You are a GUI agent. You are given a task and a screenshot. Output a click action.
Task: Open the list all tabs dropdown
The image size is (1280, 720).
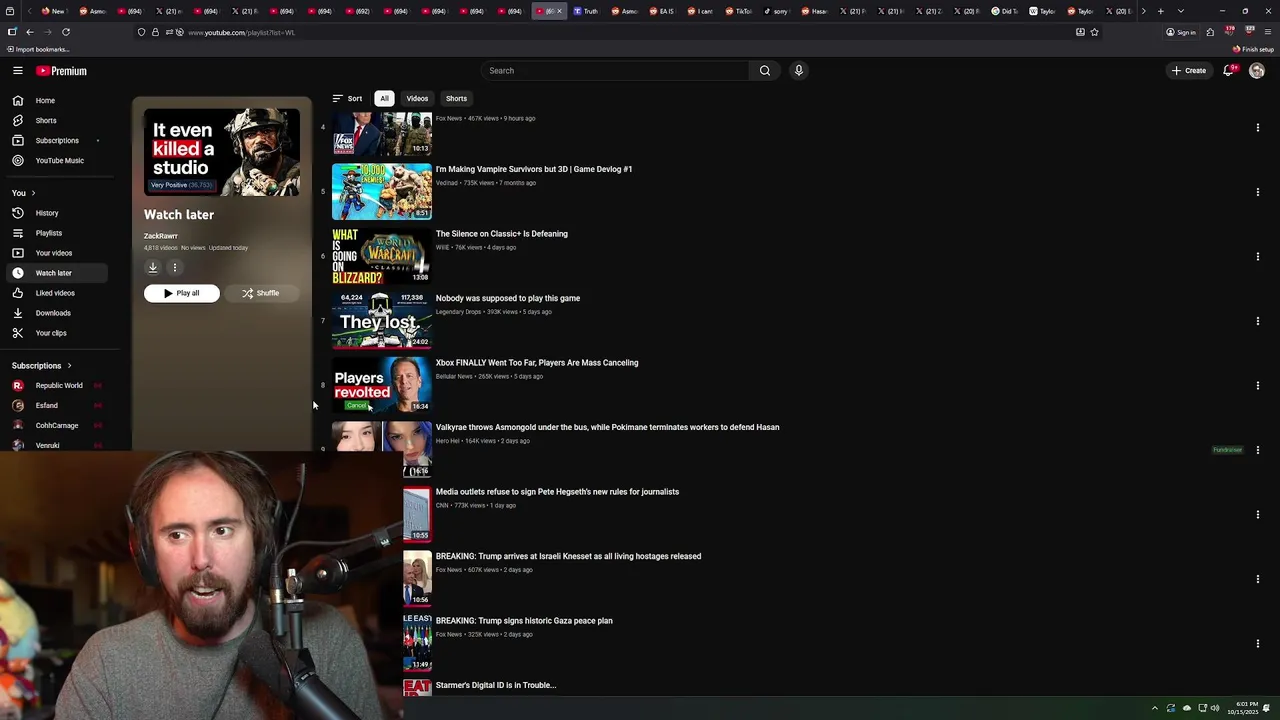(1181, 11)
